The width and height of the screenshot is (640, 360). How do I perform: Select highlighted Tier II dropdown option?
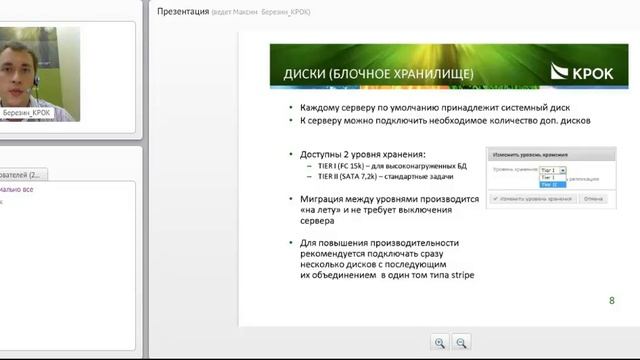coord(553,184)
